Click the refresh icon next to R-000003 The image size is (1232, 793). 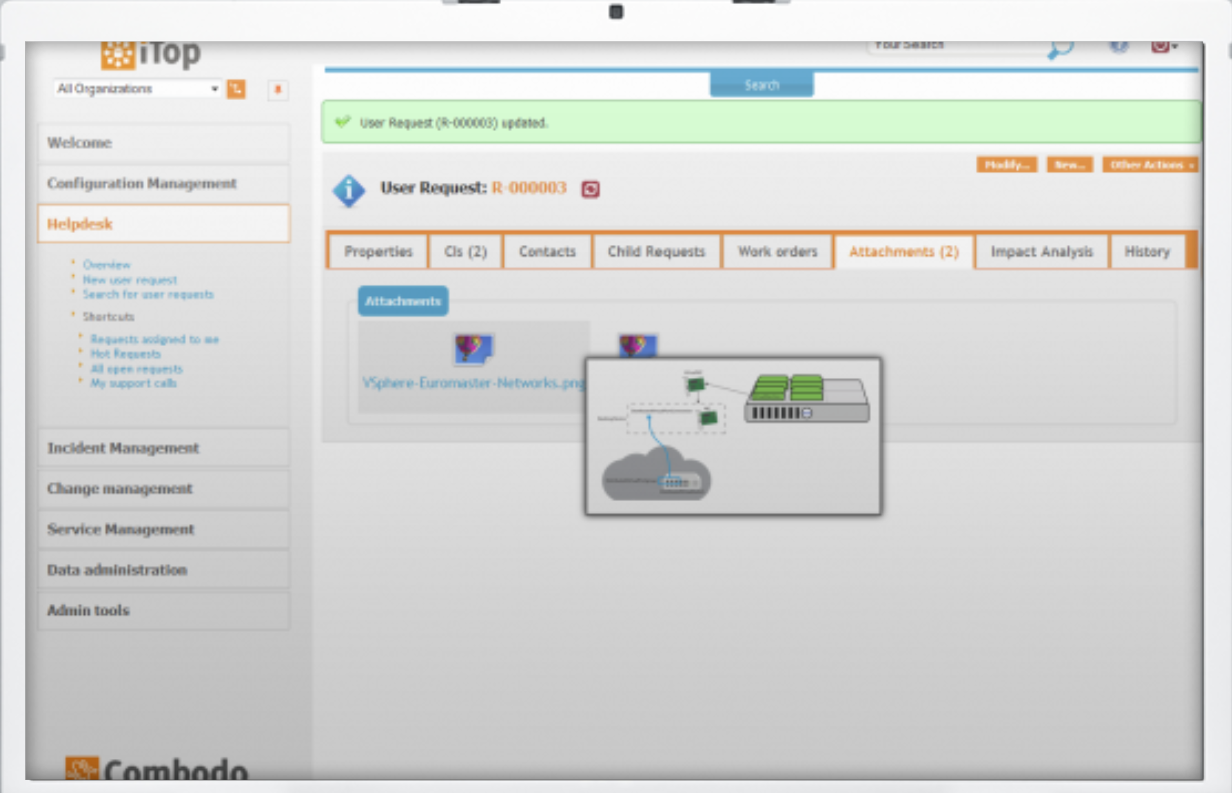pyautogui.click(x=589, y=189)
